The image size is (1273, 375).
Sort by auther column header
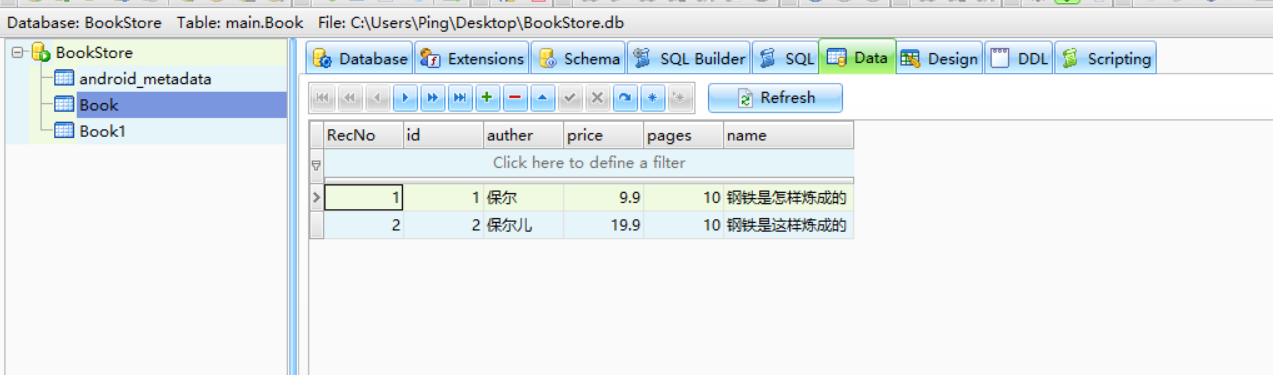click(x=524, y=135)
